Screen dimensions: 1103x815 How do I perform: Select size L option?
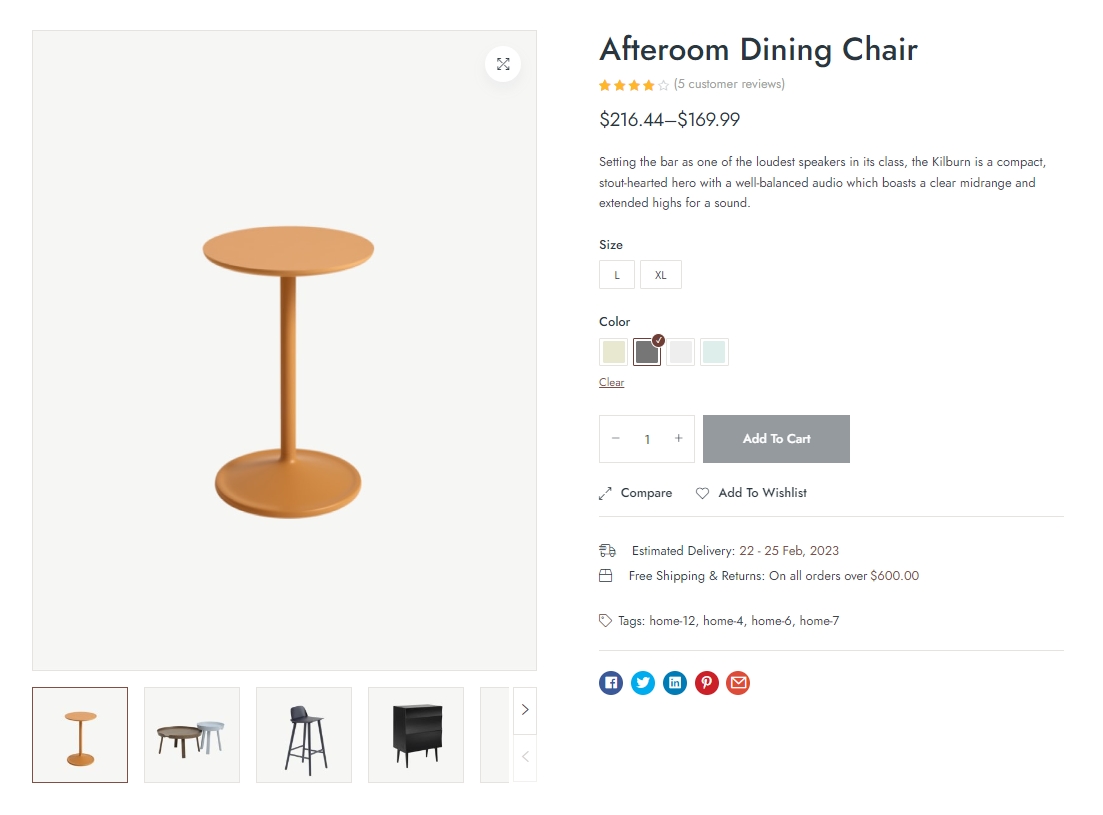click(617, 275)
